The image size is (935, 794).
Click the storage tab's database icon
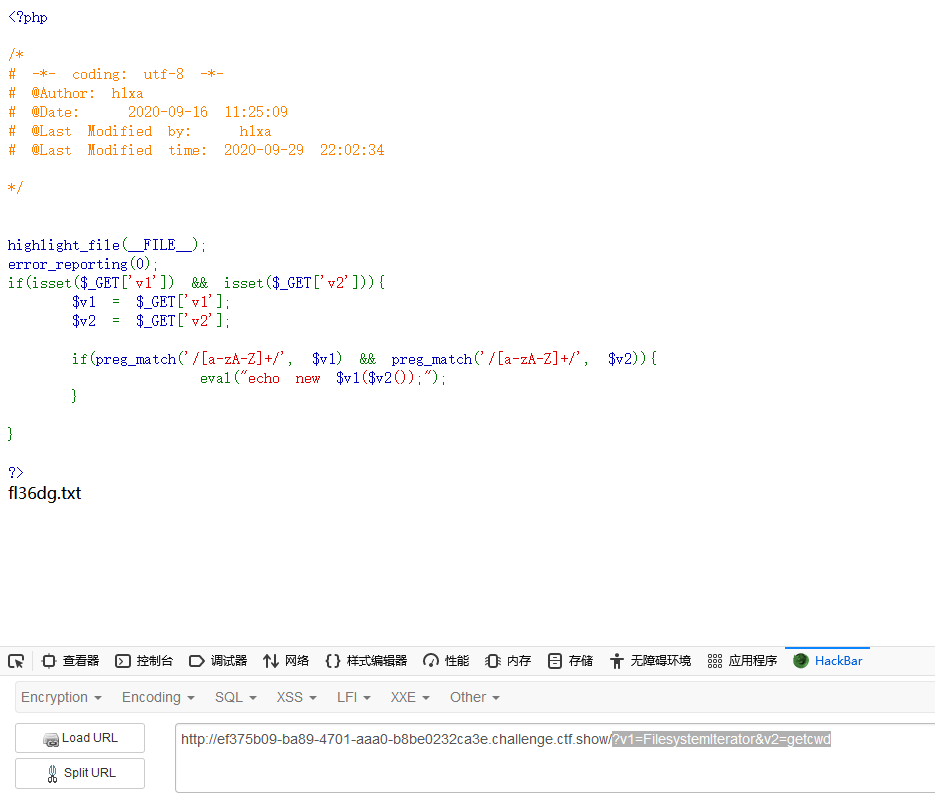555,660
